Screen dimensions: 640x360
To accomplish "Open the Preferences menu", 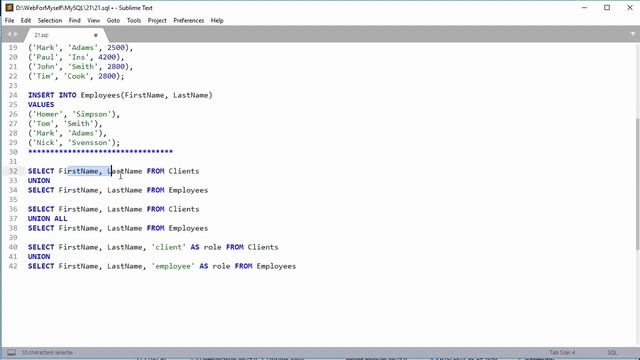I will (x=188, y=20).
